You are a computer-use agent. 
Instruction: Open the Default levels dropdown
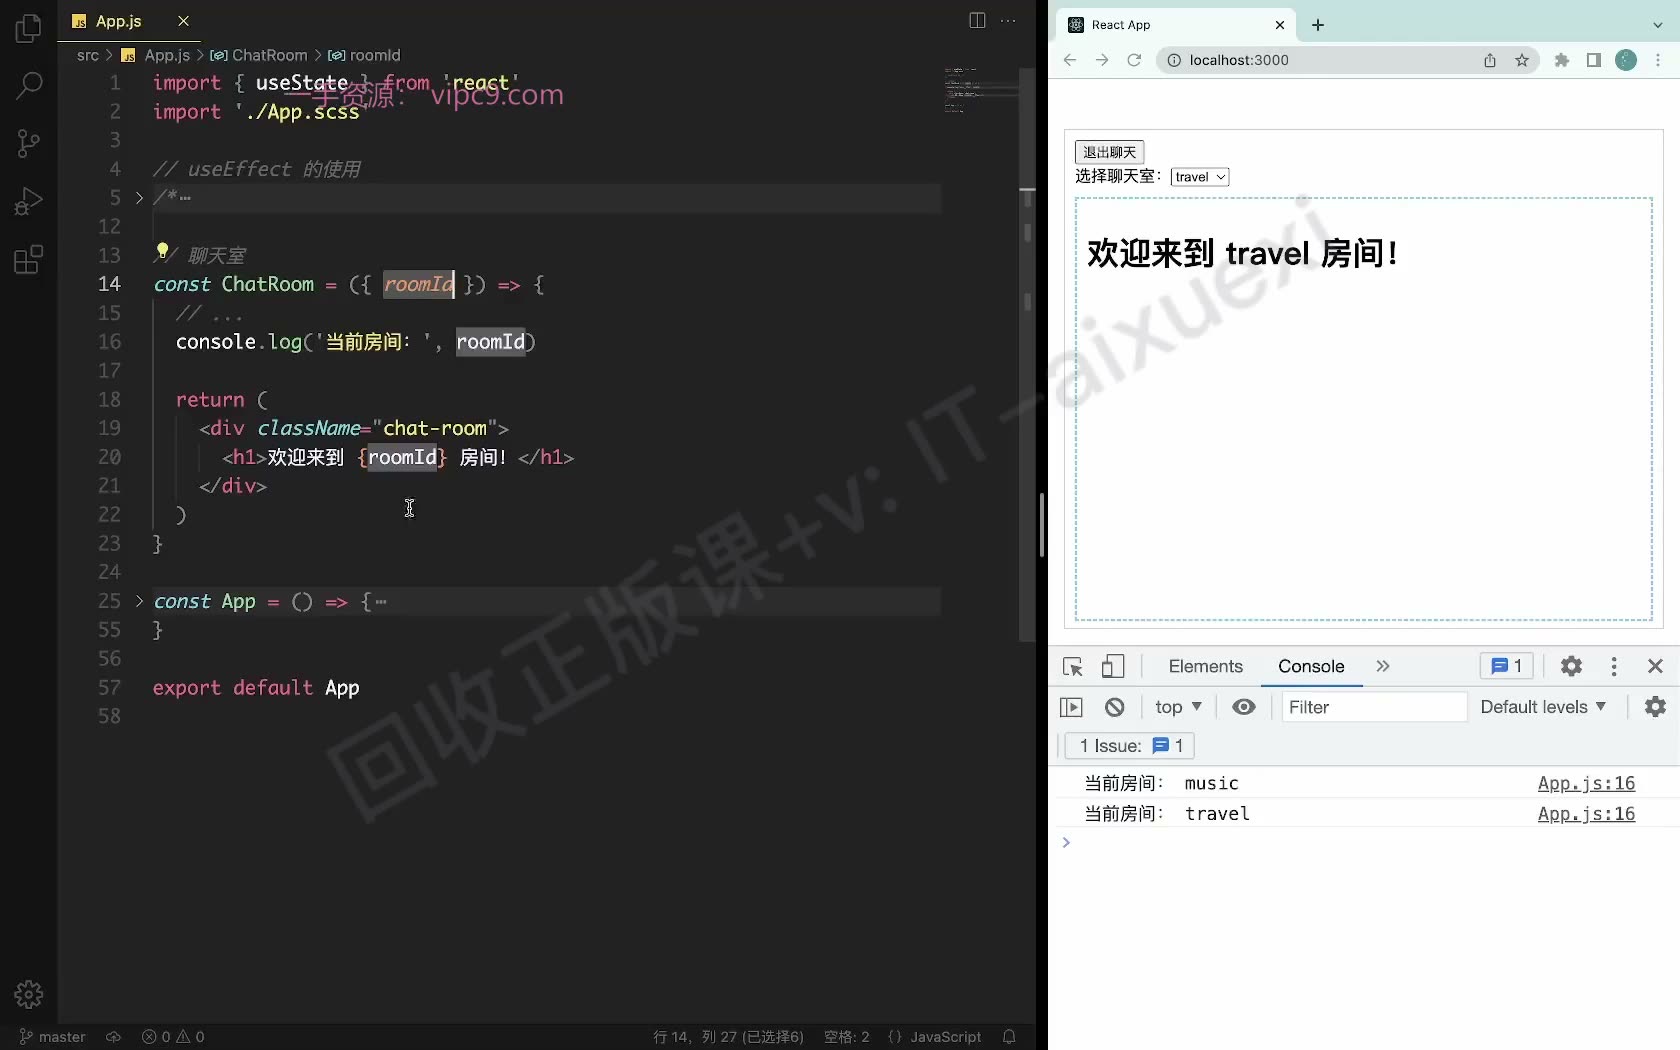[1543, 707]
